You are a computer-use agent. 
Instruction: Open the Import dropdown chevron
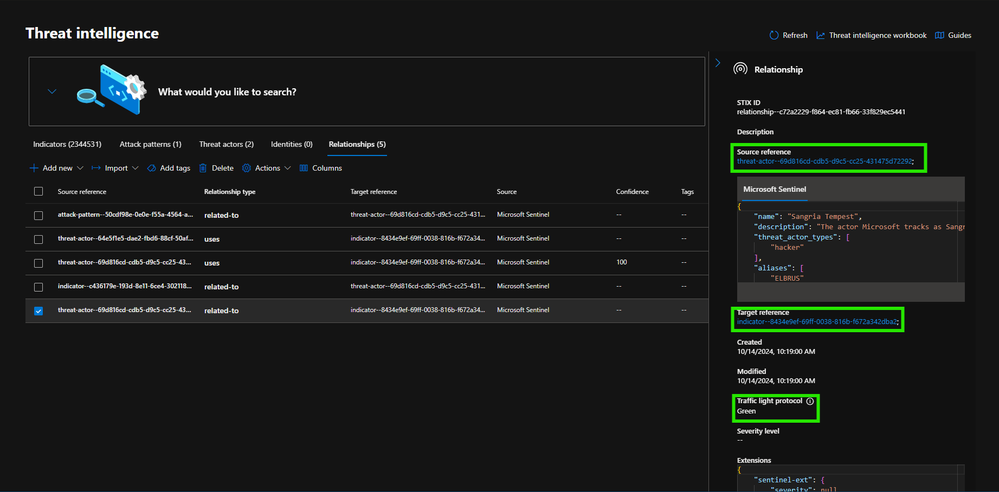(x=135, y=168)
